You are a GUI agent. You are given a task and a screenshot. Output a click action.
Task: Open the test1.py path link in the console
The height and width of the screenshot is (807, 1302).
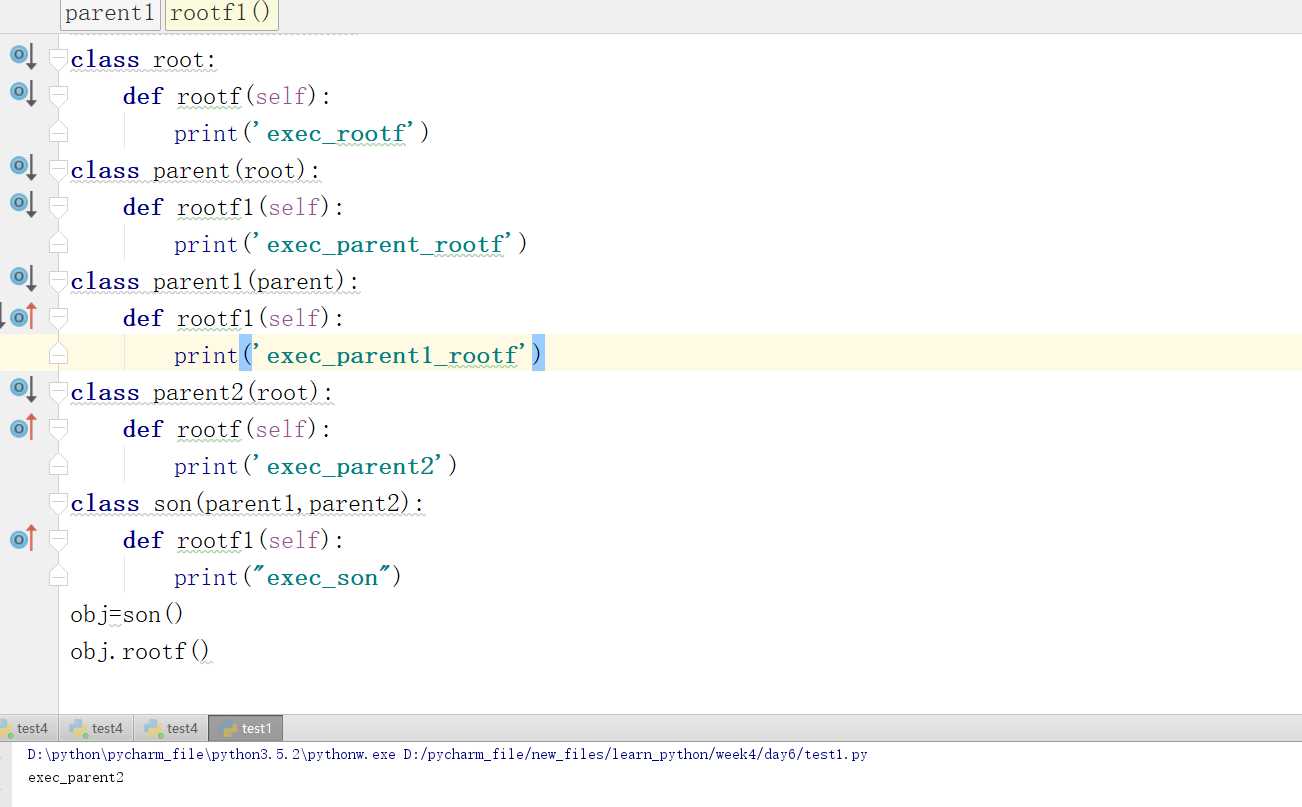click(635, 754)
